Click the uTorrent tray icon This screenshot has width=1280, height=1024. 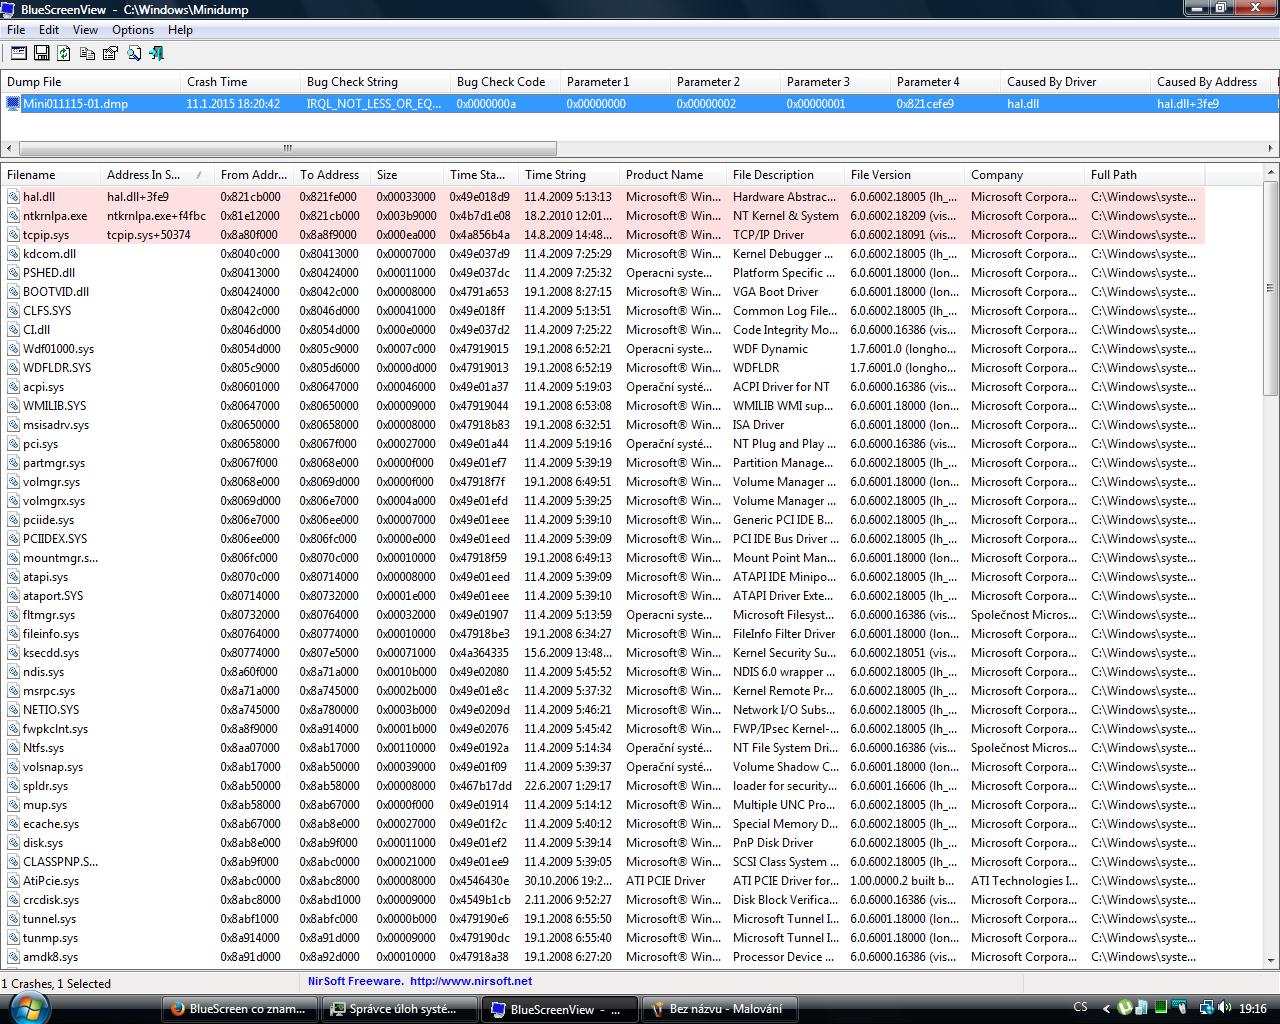click(x=1125, y=1008)
